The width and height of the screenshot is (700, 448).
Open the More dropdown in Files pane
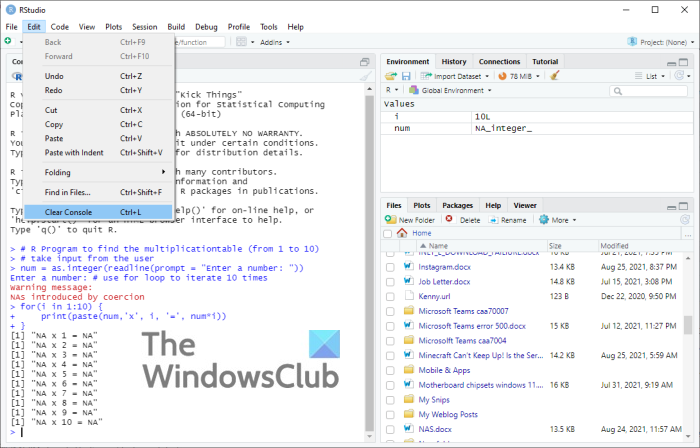(x=558, y=220)
